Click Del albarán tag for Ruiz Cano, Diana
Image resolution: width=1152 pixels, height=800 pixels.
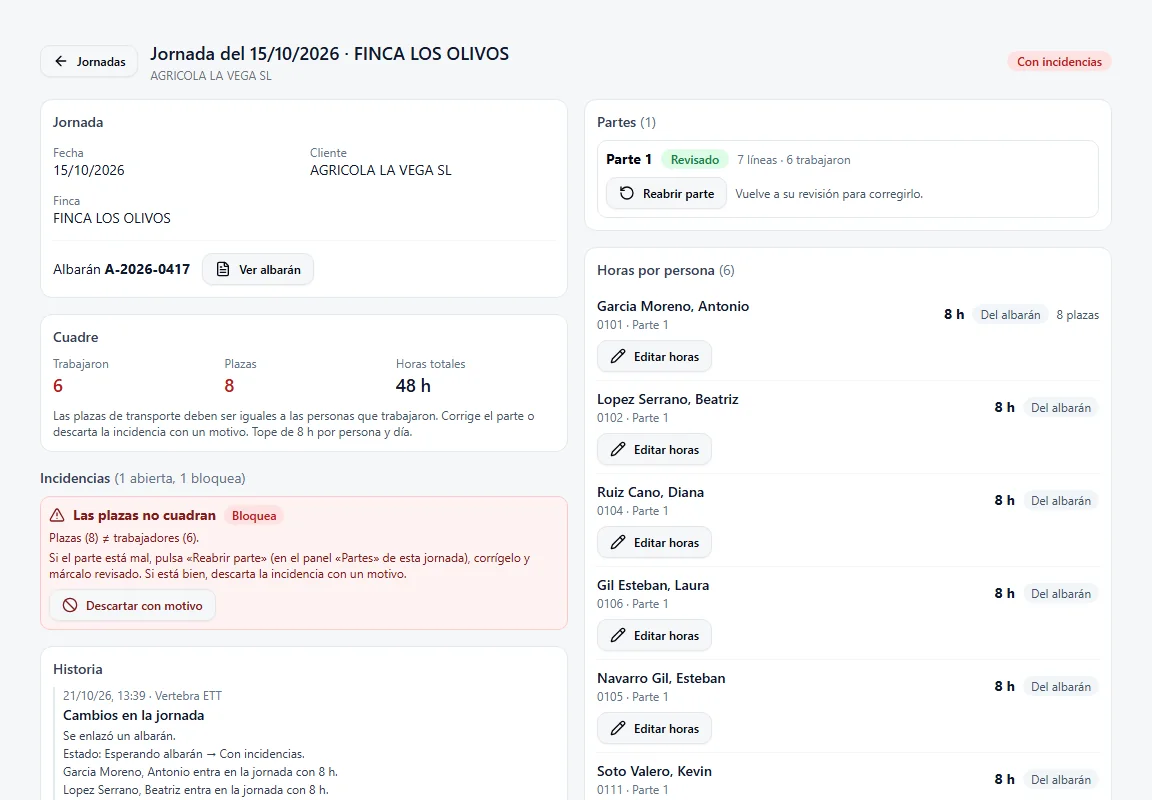tap(1060, 501)
